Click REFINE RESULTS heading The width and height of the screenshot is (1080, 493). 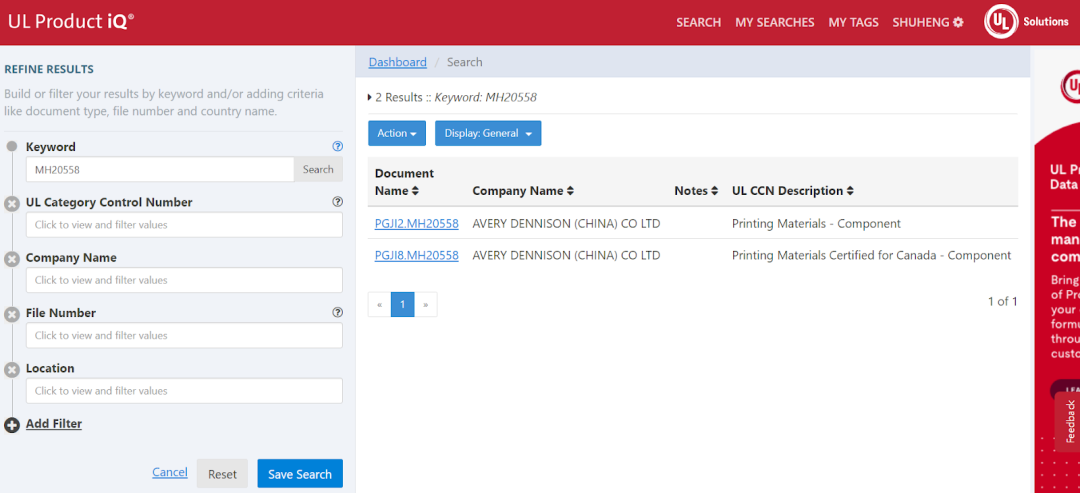click(49, 69)
